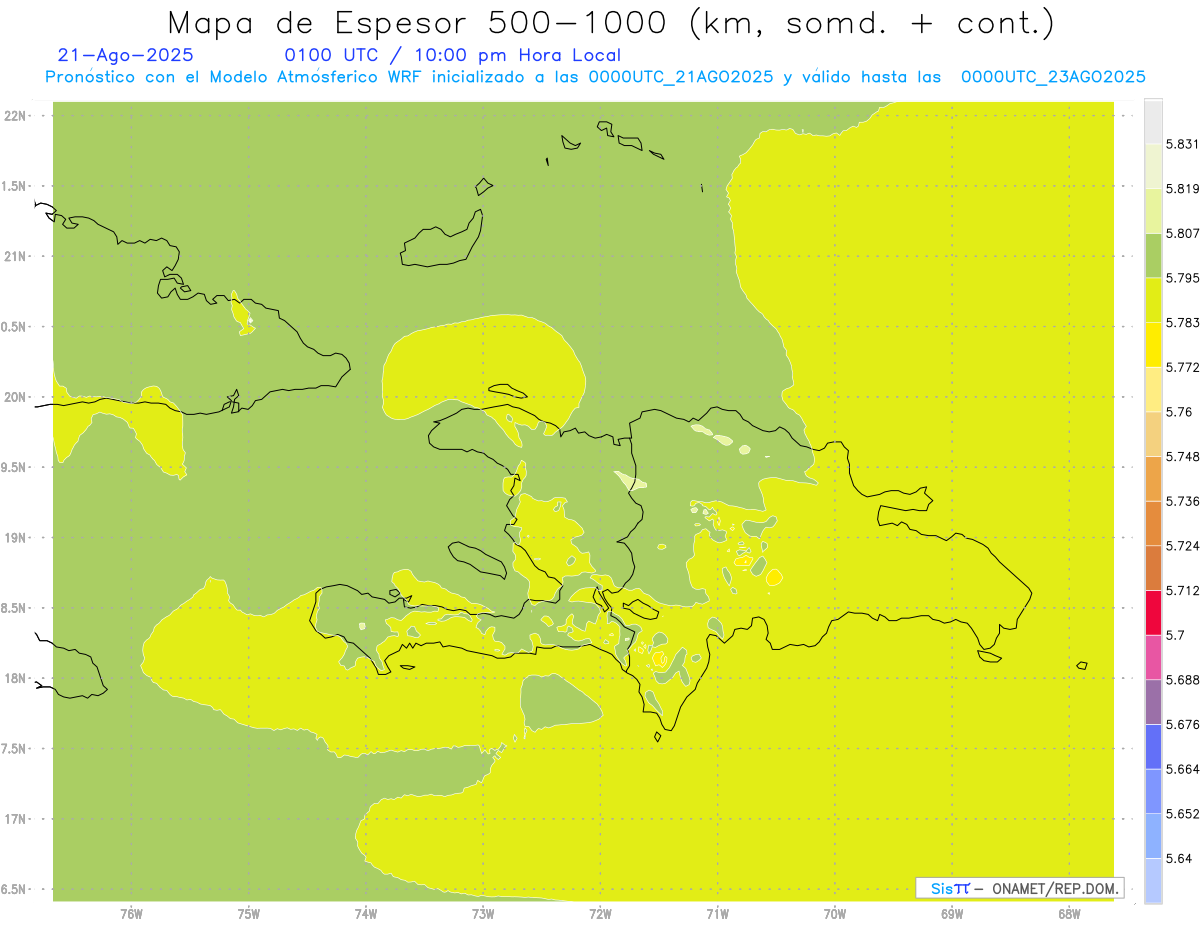This screenshot has height=927, width=1200.
Task: Click the latitude label 17N
Action: click(15, 819)
